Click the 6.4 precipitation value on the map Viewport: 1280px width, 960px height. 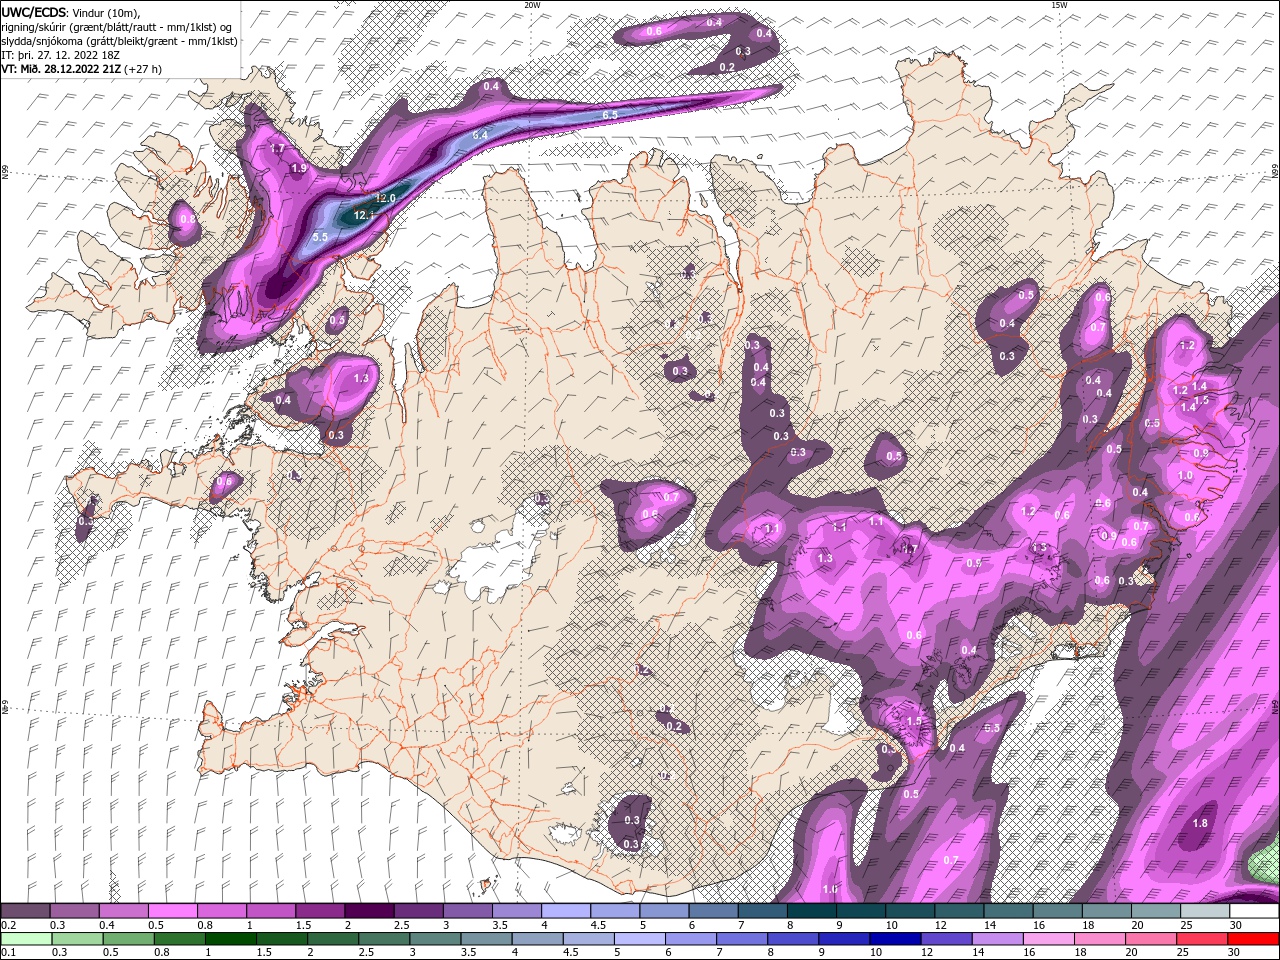[480, 134]
